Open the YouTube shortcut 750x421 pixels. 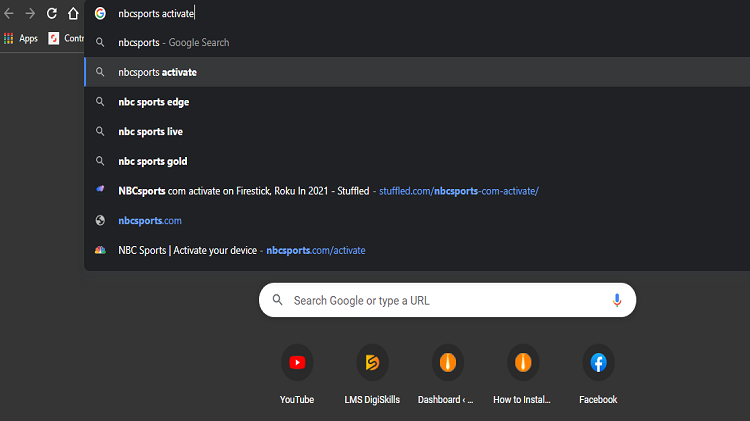point(297,363)
